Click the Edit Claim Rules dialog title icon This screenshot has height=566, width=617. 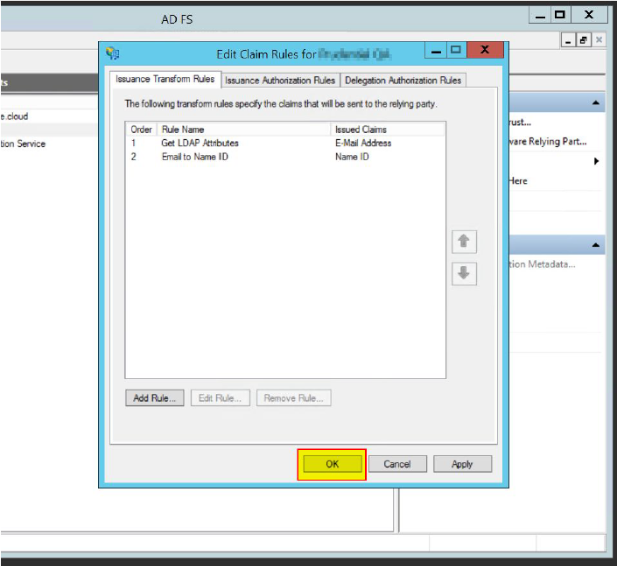click(113, 53)
